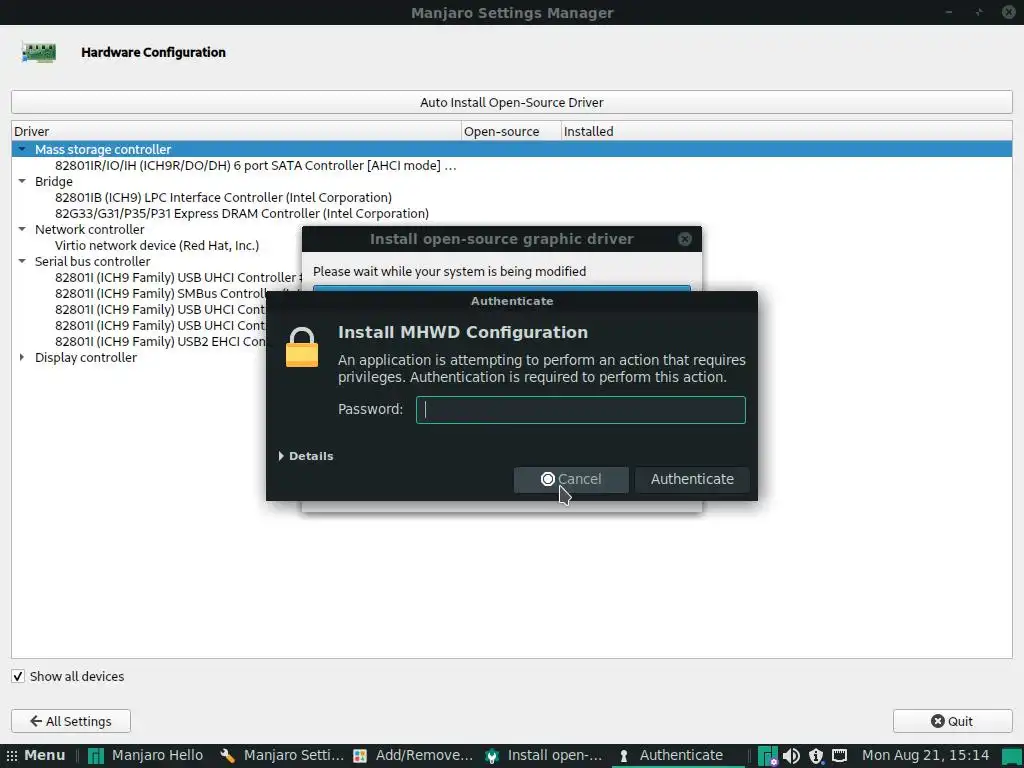Select the Virtio network device row
The height and width of the screenshot is (768, 1024).
point(157,246)
